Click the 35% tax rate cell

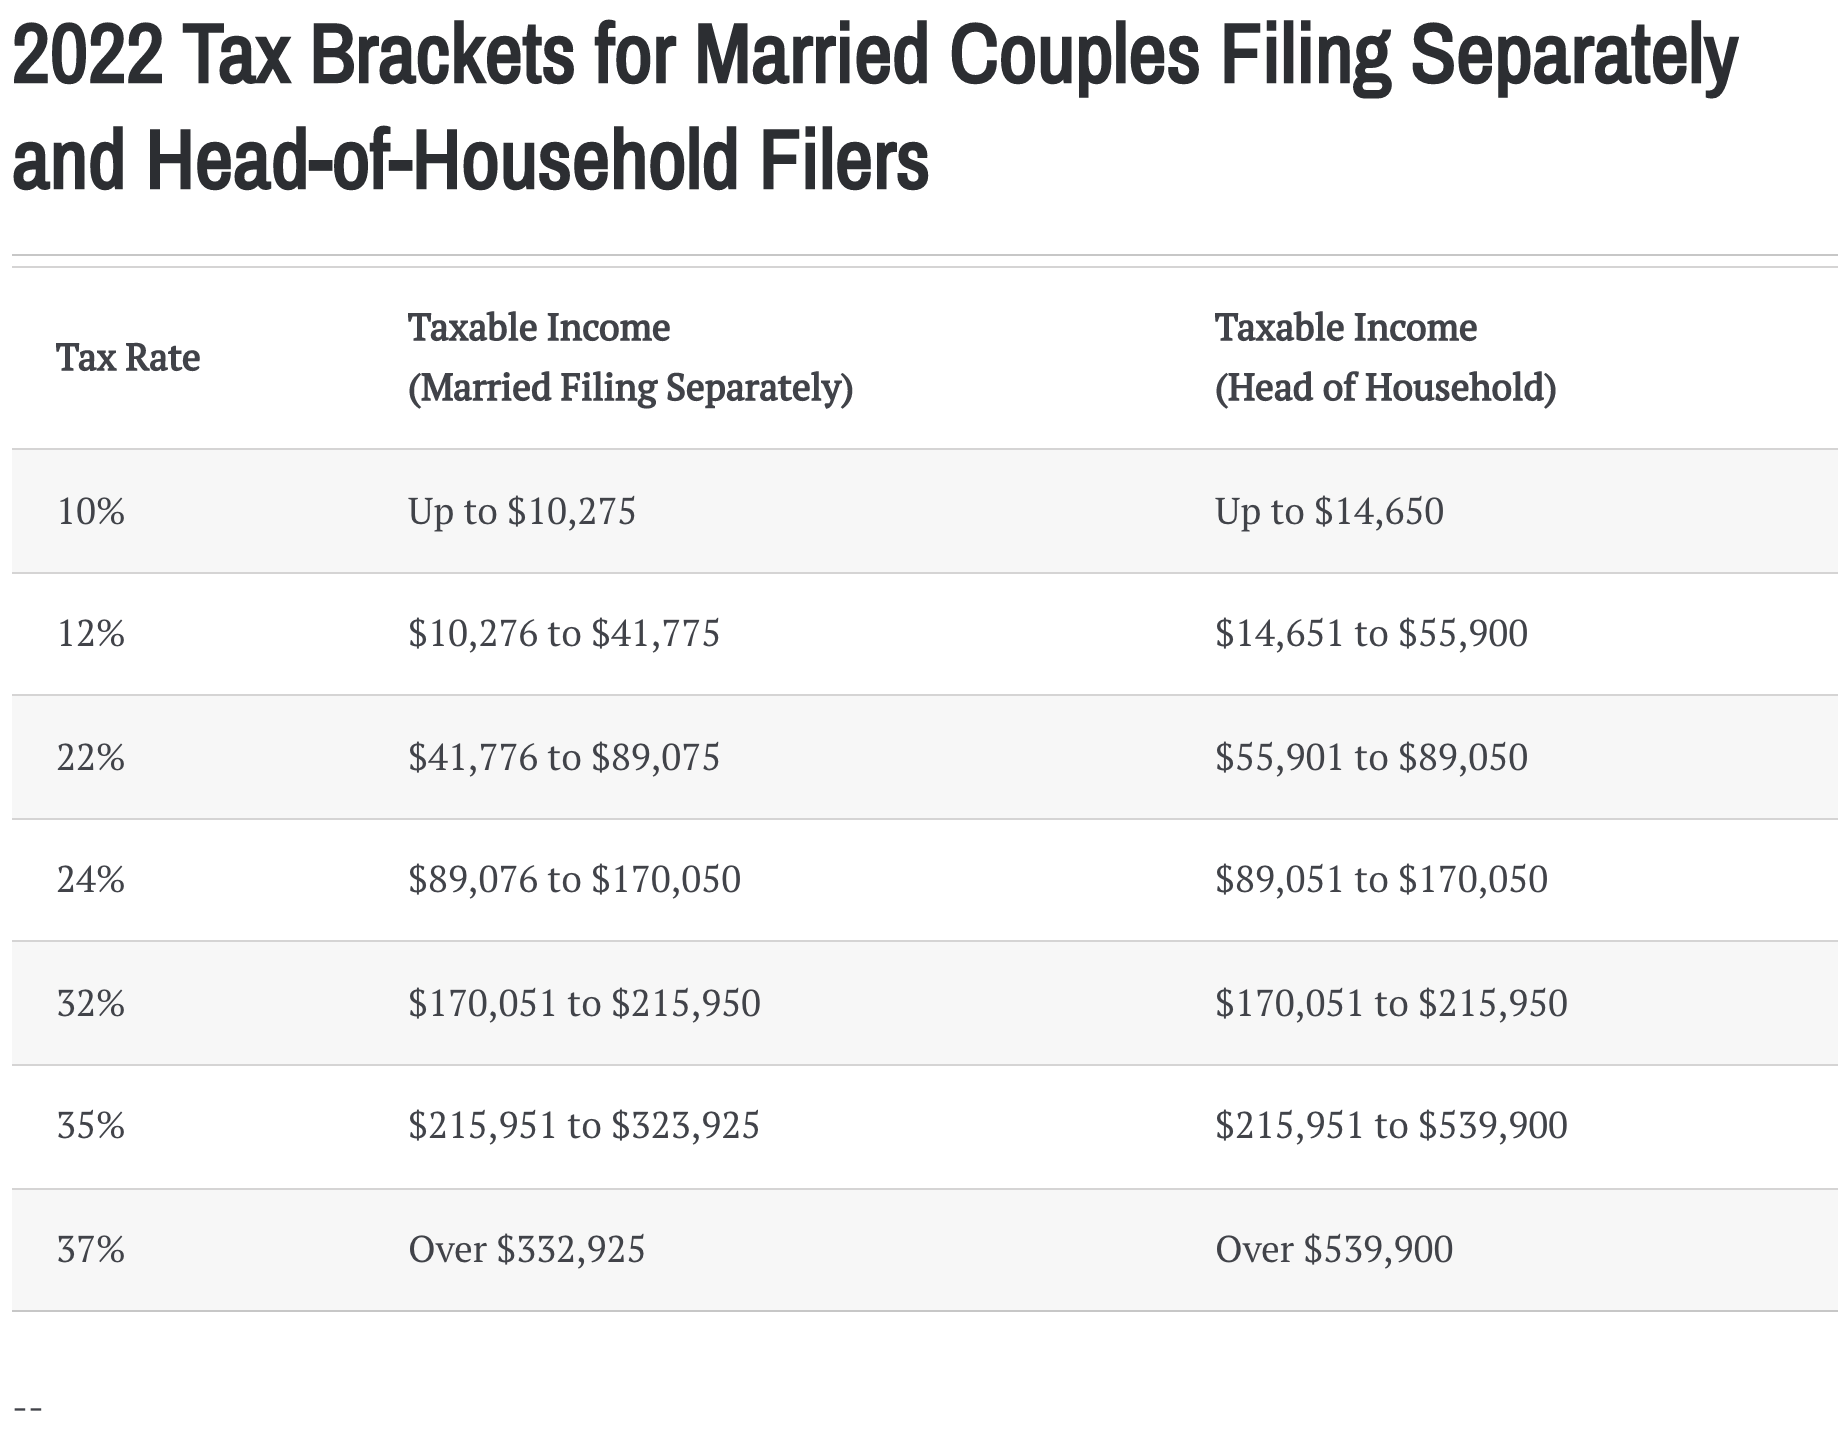click(91, 1126)
